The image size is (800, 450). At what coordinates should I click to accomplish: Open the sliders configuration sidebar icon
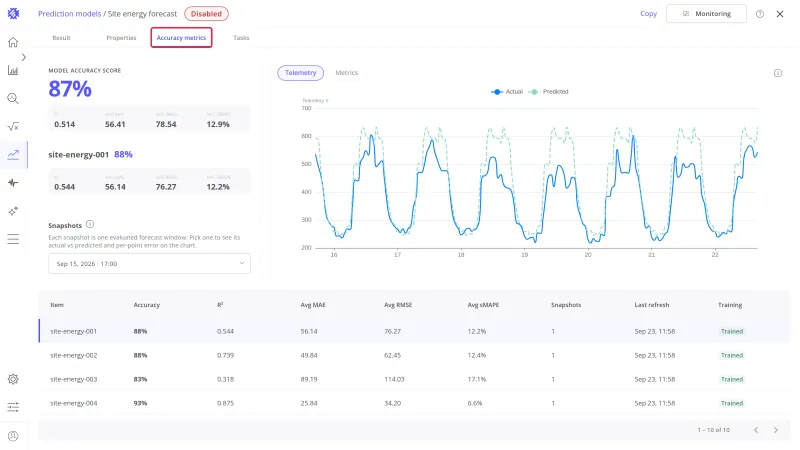coord(13,407)
